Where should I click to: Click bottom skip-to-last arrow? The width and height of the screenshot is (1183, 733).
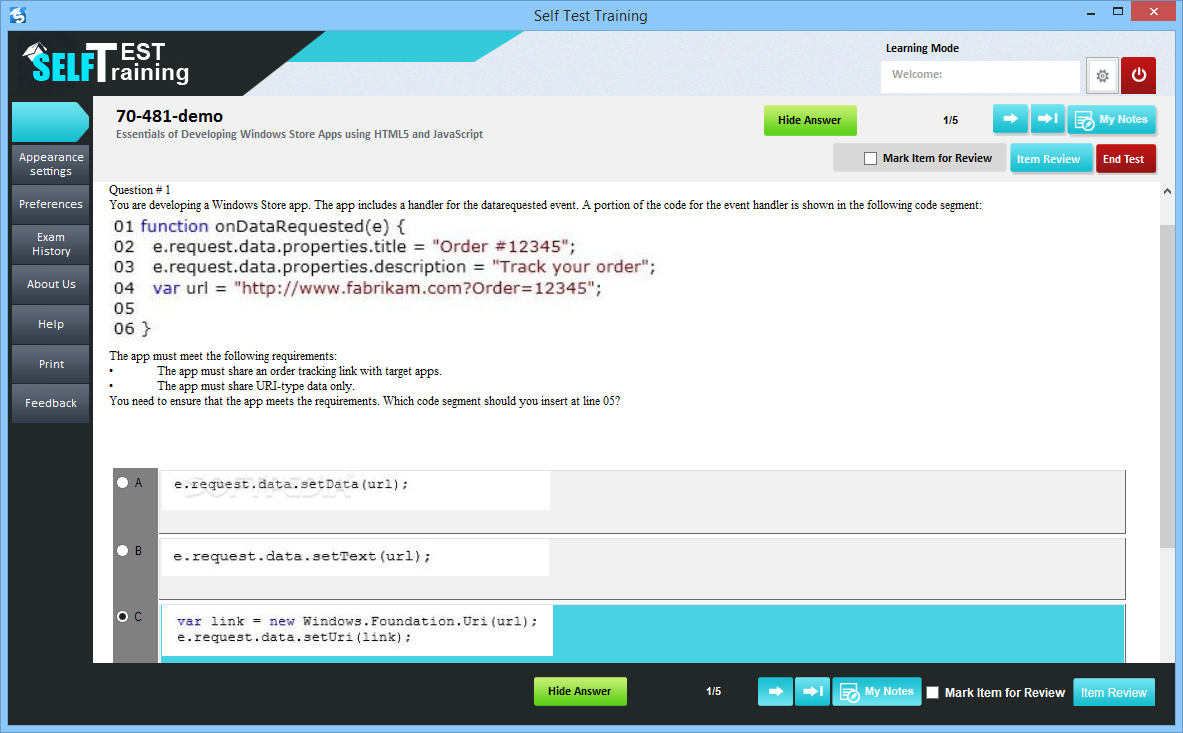(x=812, y=692)
